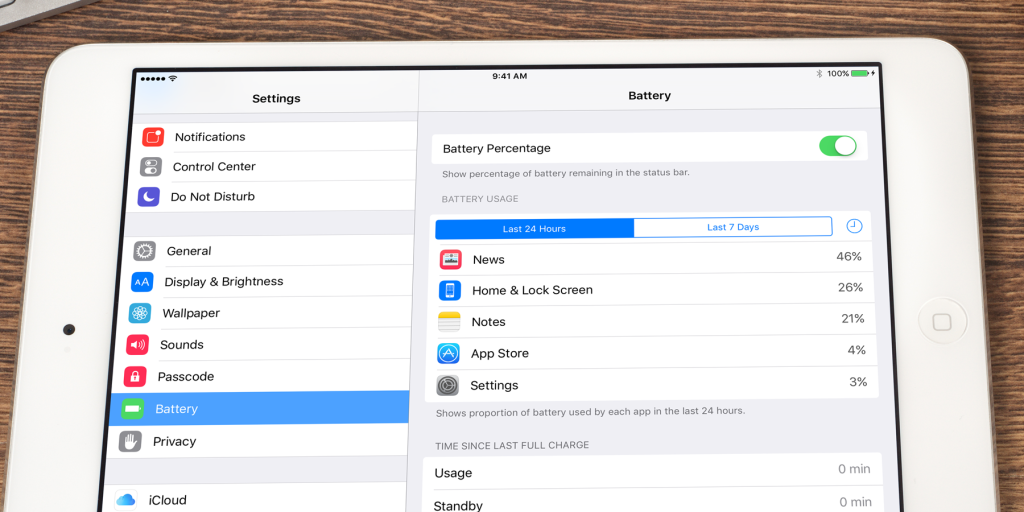Viewport: 1024px width, 512px height.
Task: Tap the Notes label in battery usage
Action: [488, 322]
